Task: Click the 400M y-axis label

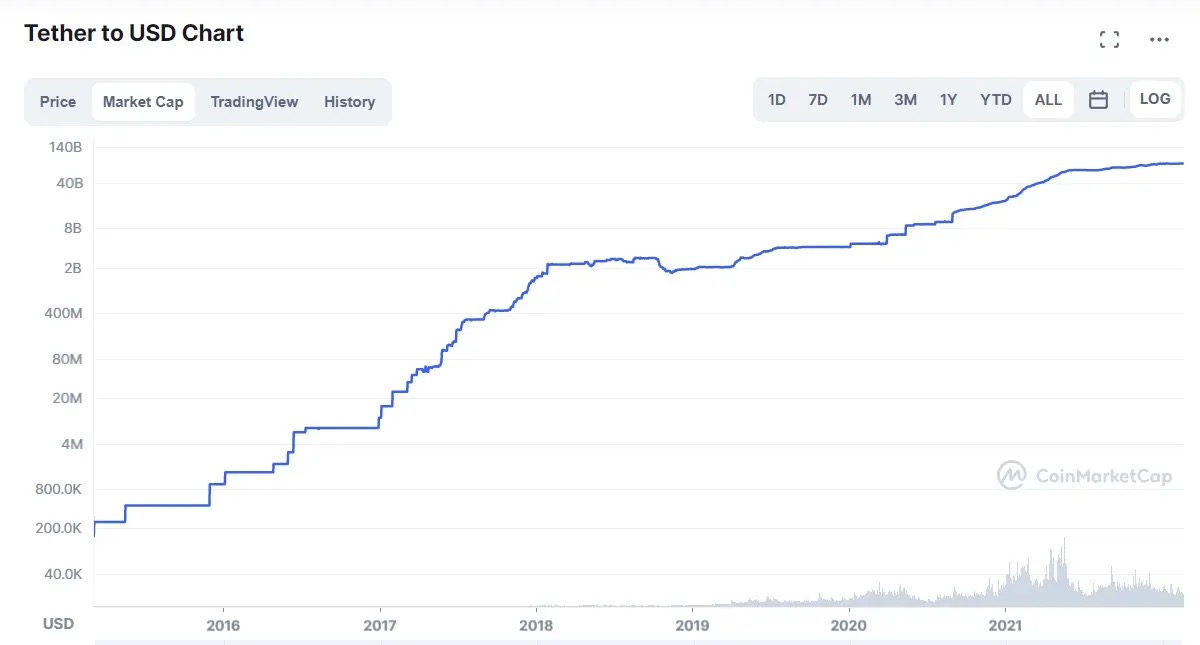Action: coord(65,313)
